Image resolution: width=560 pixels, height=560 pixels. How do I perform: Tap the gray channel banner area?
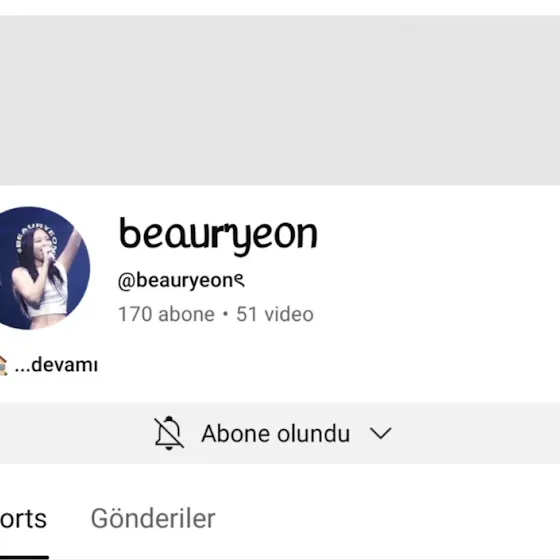point(280,100)
